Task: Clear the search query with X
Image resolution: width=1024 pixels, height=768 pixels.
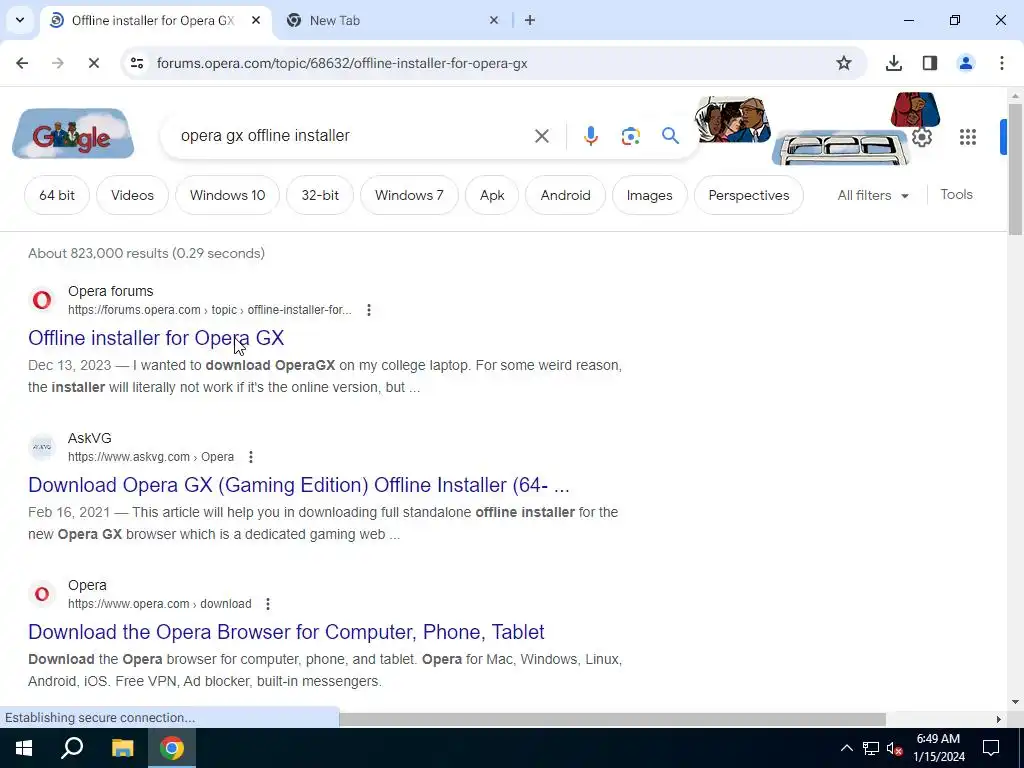Action: point(541,136)
